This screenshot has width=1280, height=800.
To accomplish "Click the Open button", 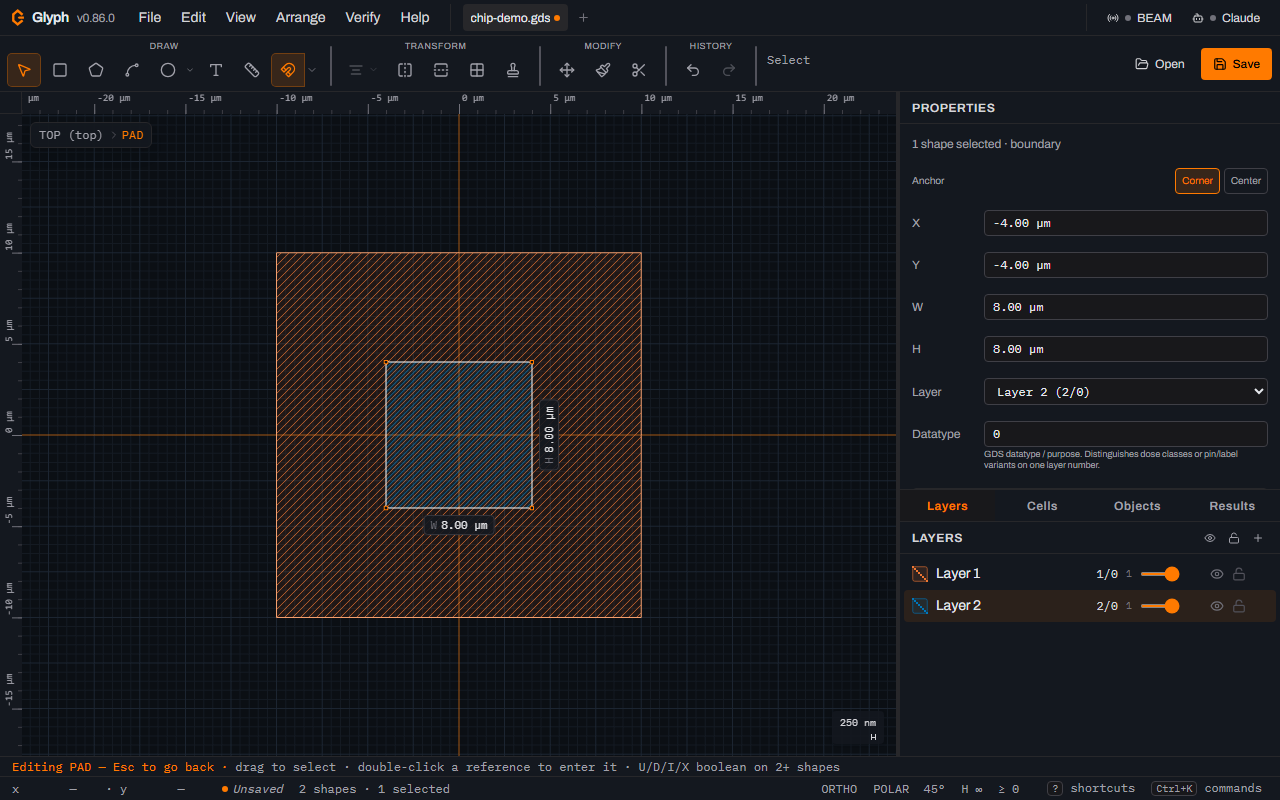I will pos(1160,64).
